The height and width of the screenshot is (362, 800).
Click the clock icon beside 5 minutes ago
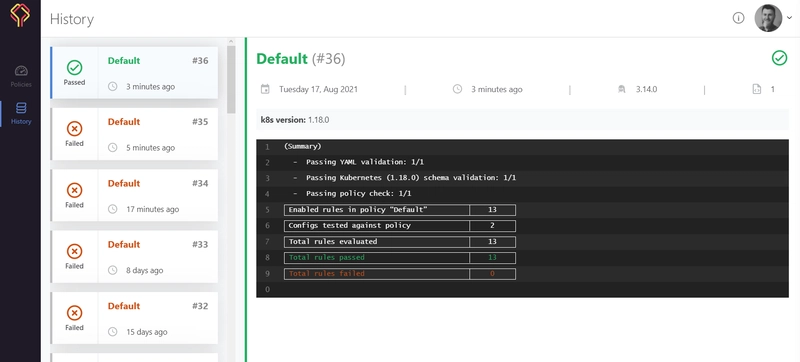coord(113,148)
